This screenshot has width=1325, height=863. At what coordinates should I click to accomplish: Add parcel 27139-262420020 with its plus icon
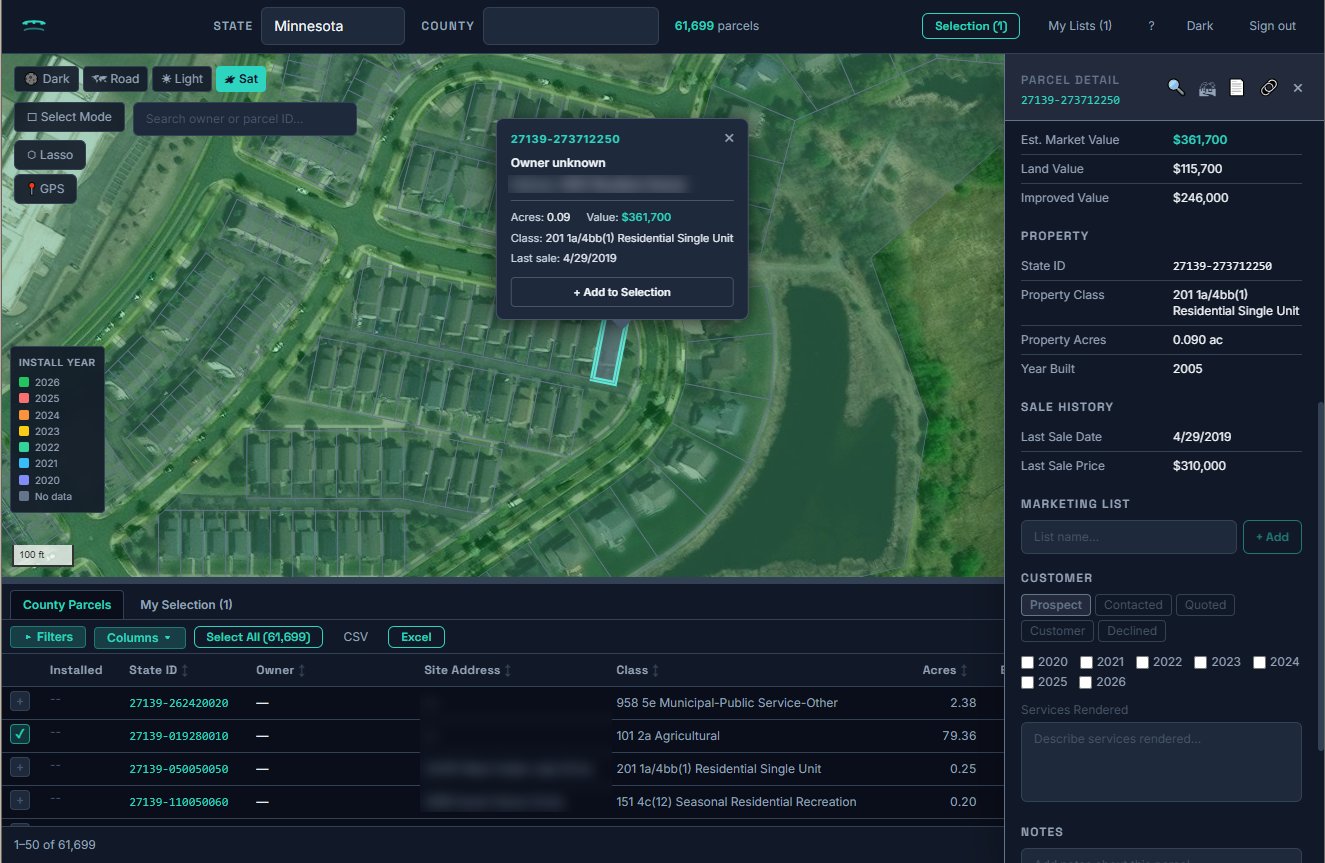coord(20,702)
